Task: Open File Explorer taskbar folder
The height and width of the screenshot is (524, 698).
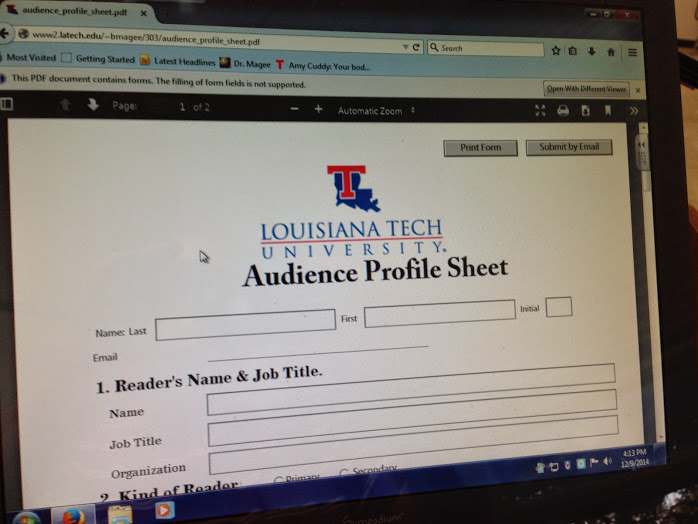Action: pos(120,515)
